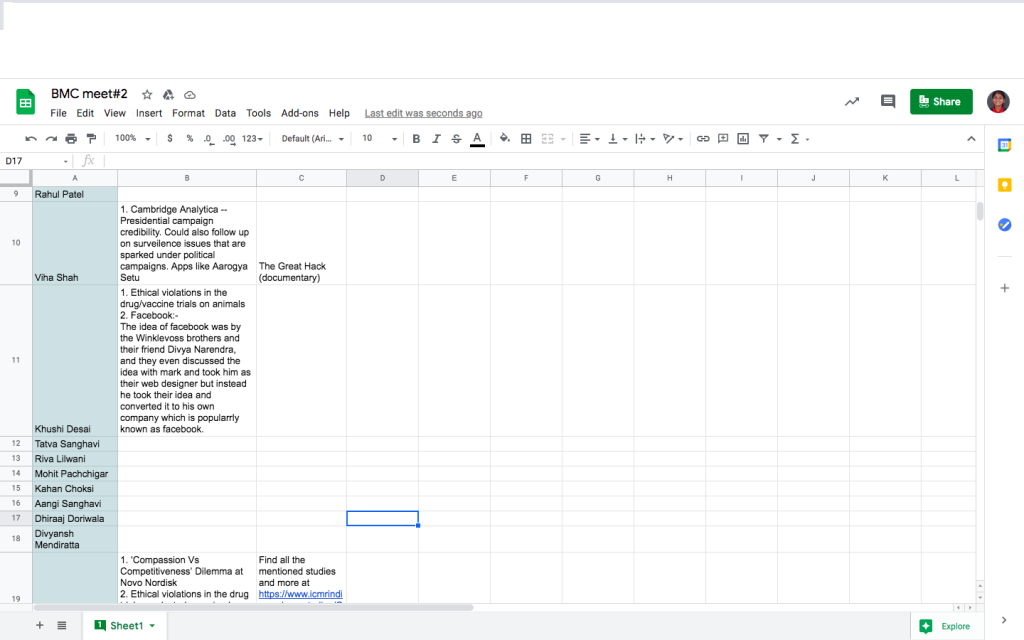Toggle bold formatting
Viewport: 1024px width, 640px height.
pyautogui.click(x=416, y=138)
